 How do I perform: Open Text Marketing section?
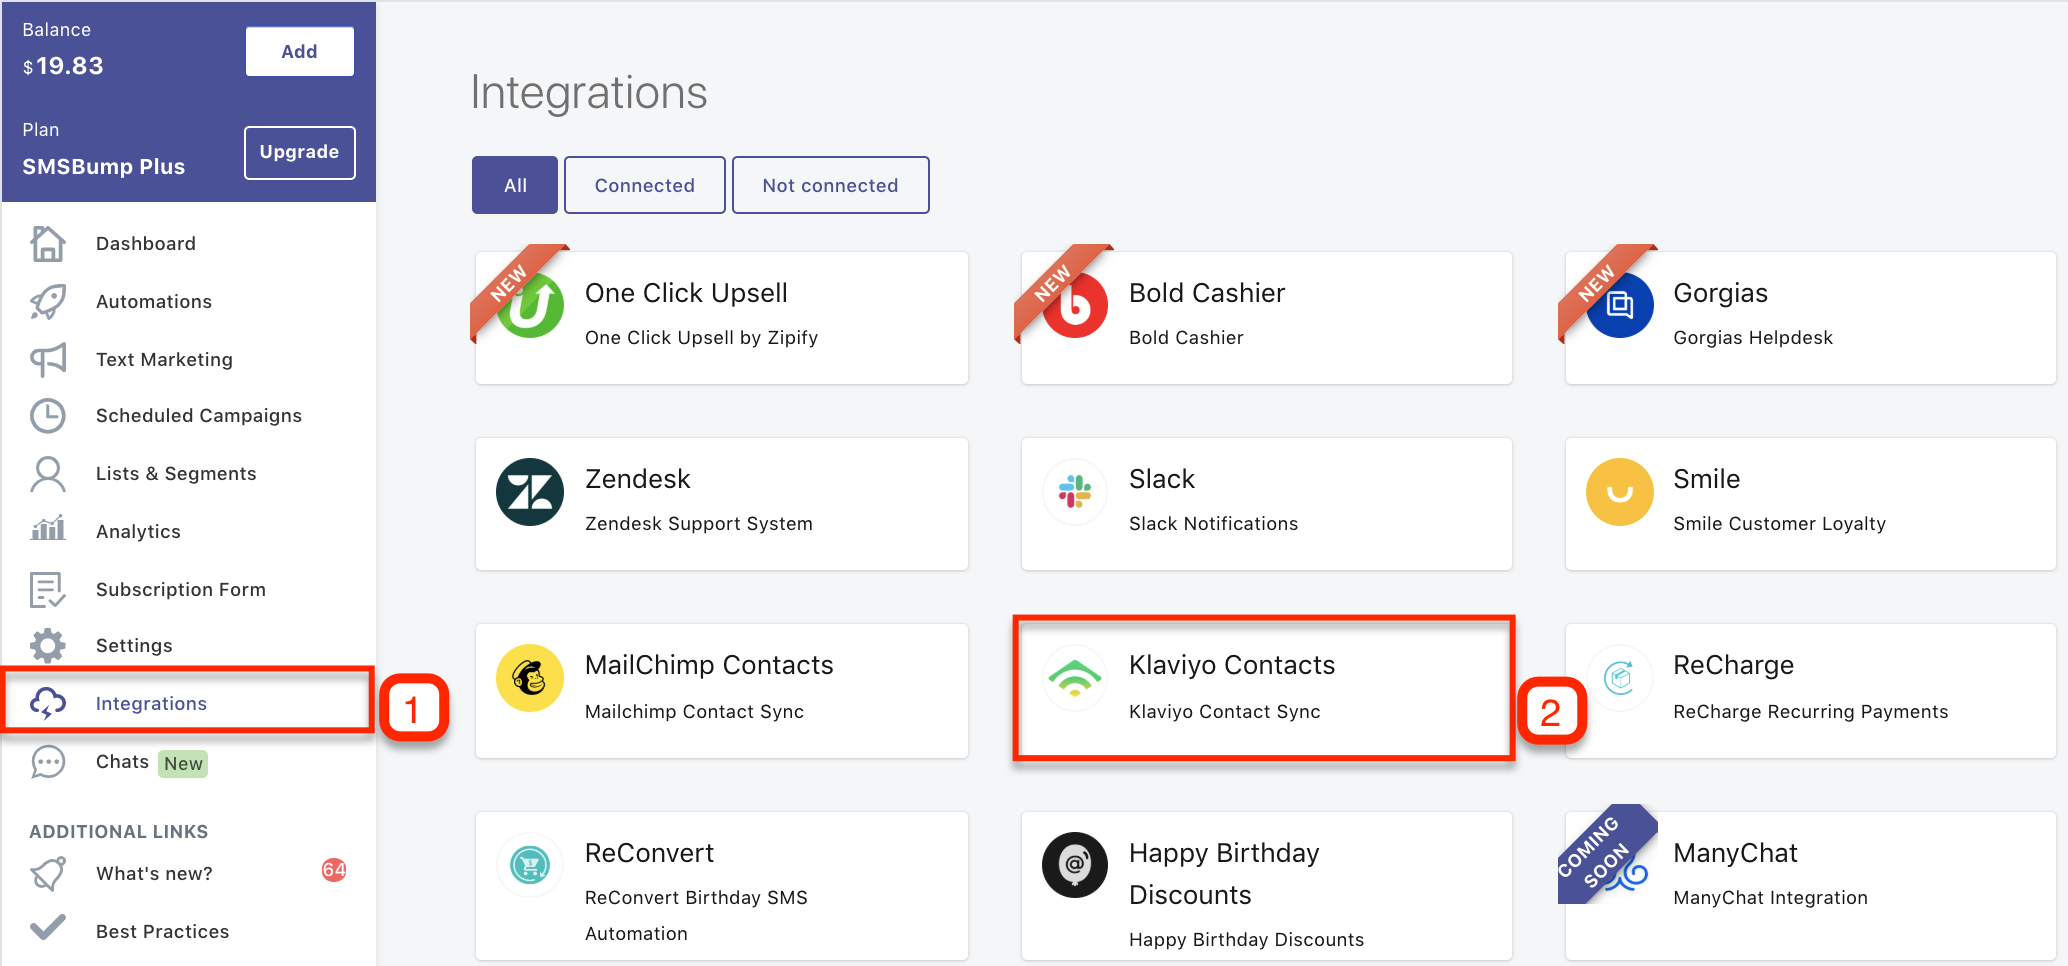[164, 360]
